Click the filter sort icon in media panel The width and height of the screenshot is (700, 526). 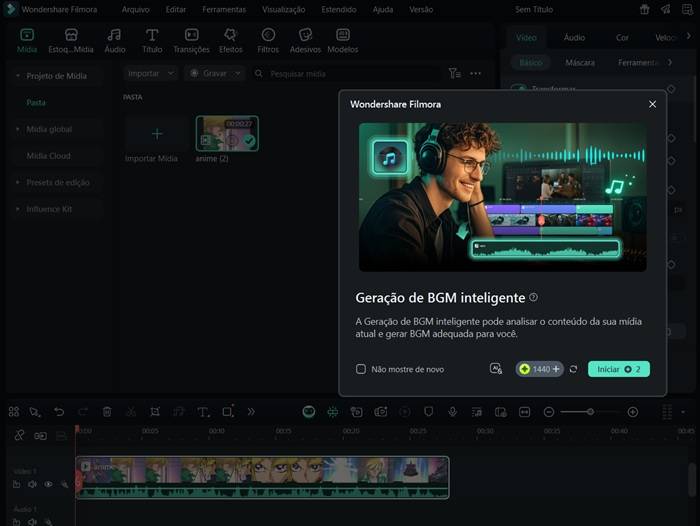tap(454, 73)
